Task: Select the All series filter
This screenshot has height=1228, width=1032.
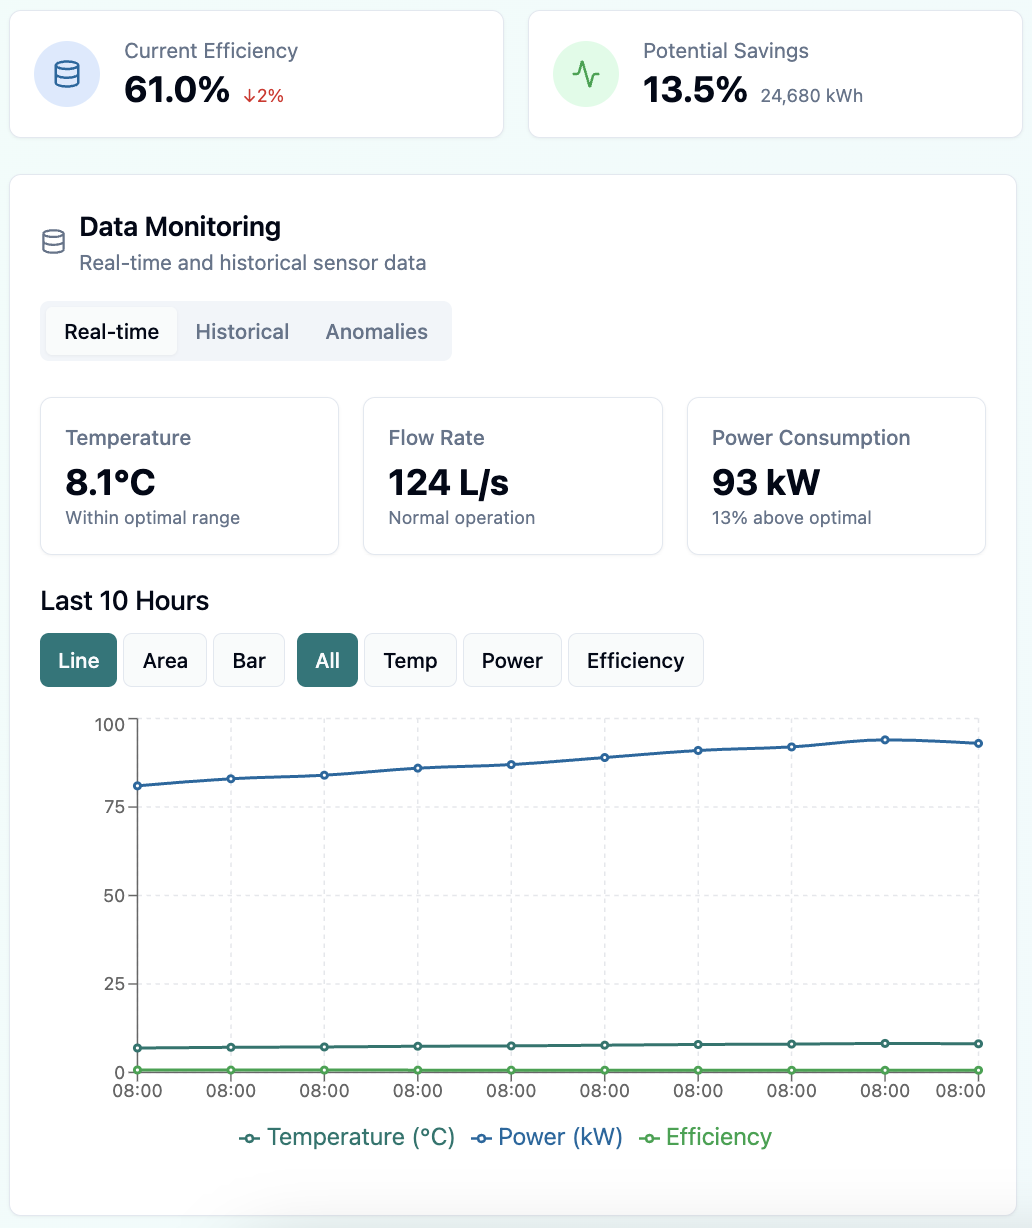Action: click(x=327, y=660)
